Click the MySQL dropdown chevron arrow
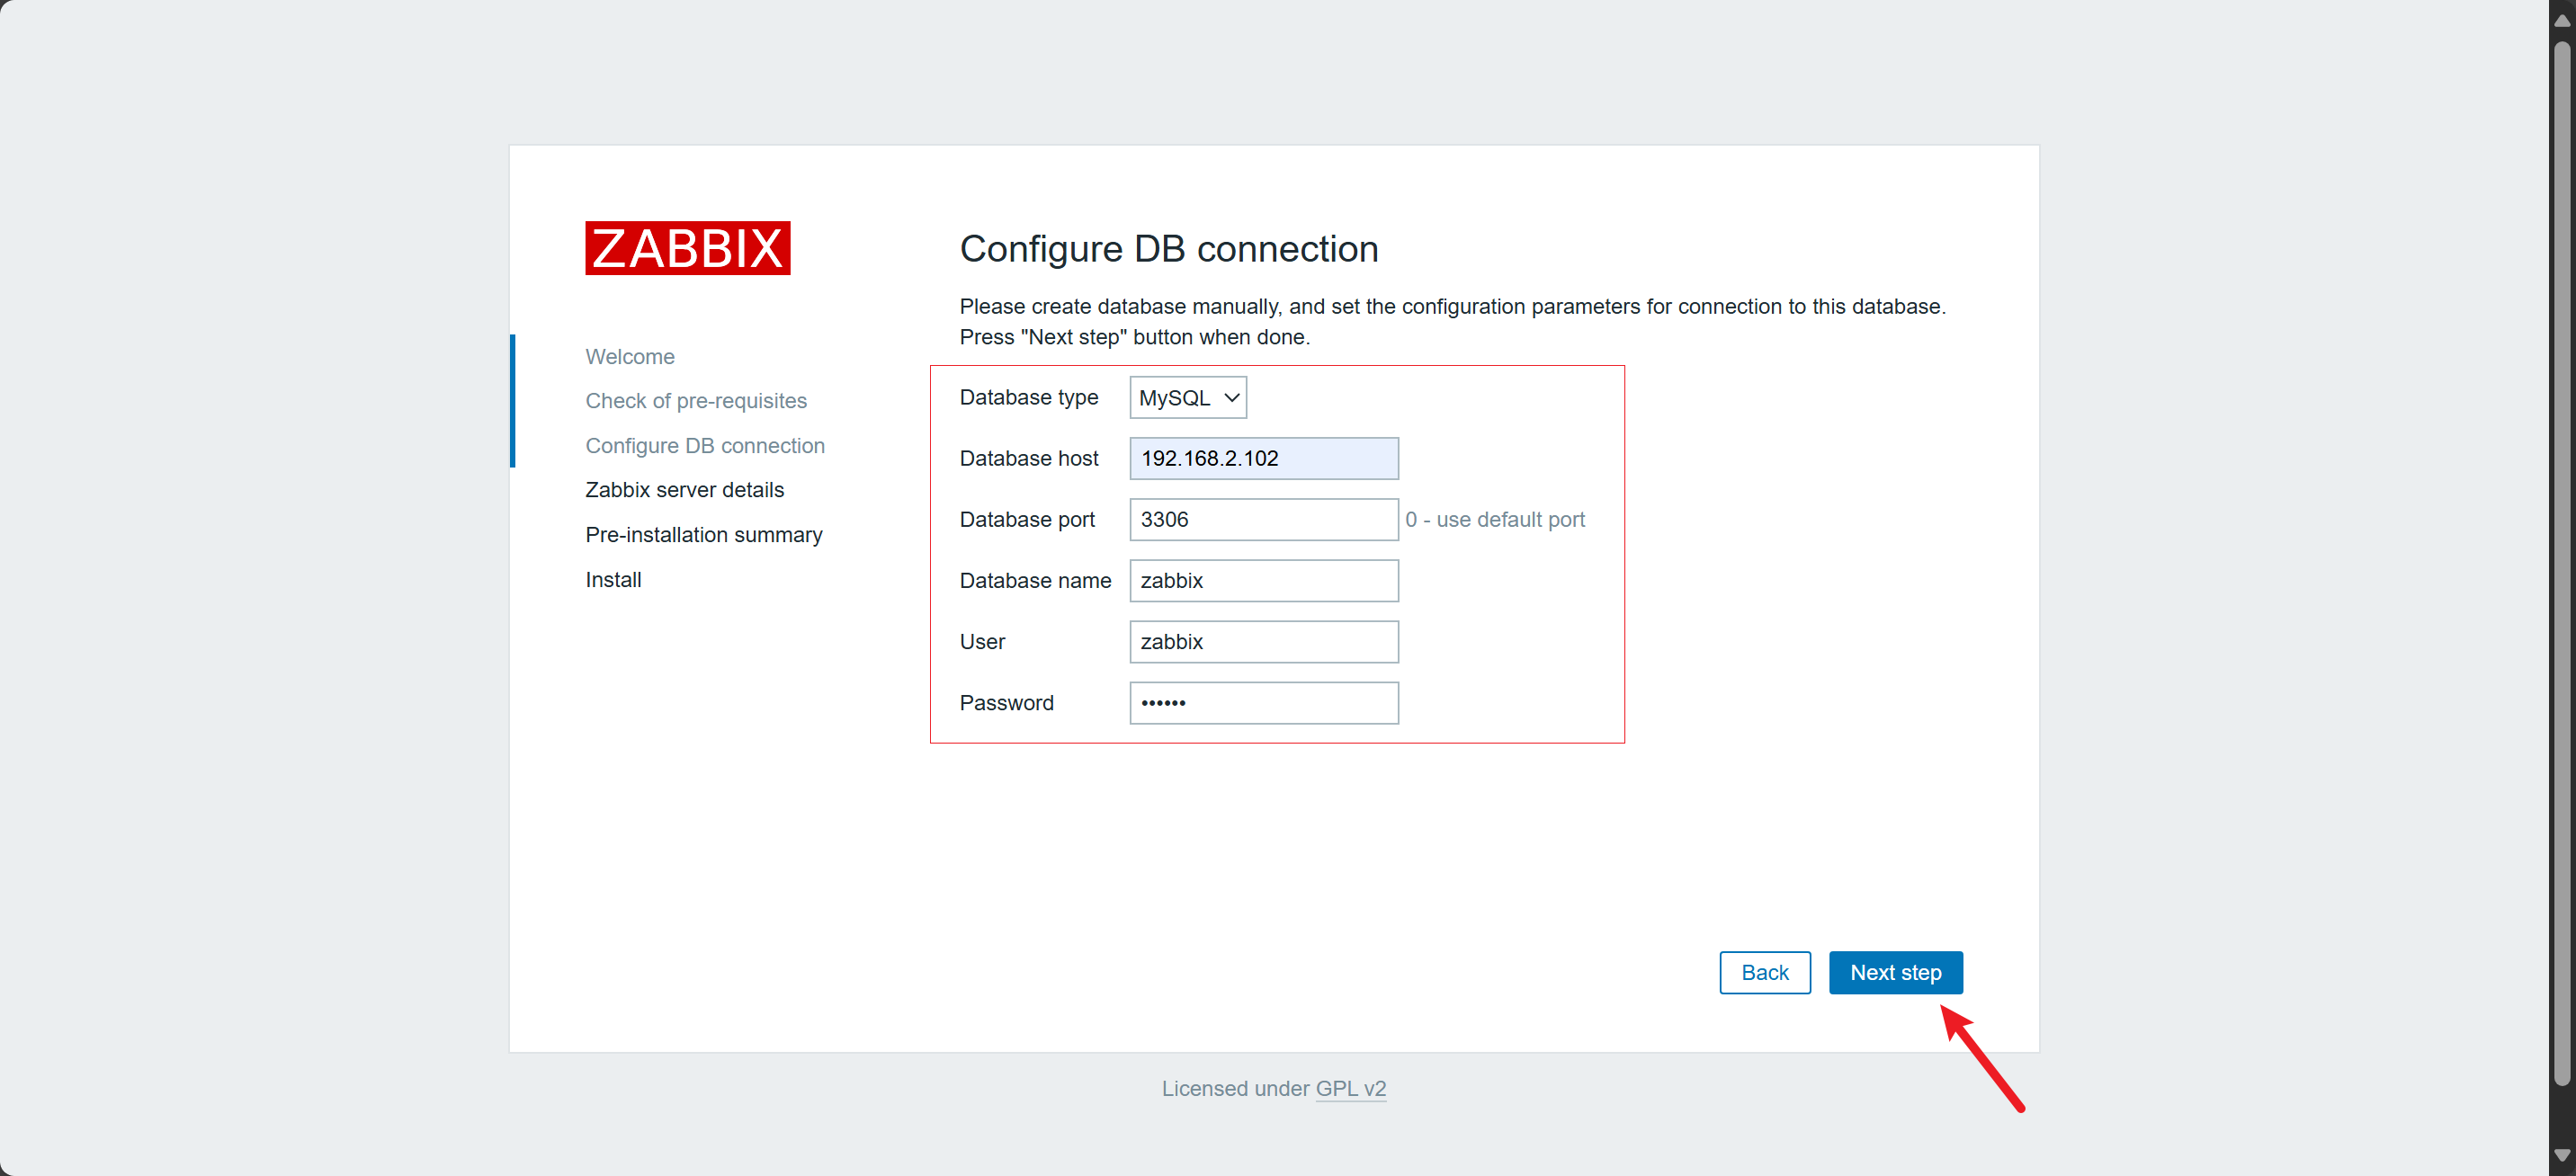Screen dimensions: 2576x1176 (1231, 397)
